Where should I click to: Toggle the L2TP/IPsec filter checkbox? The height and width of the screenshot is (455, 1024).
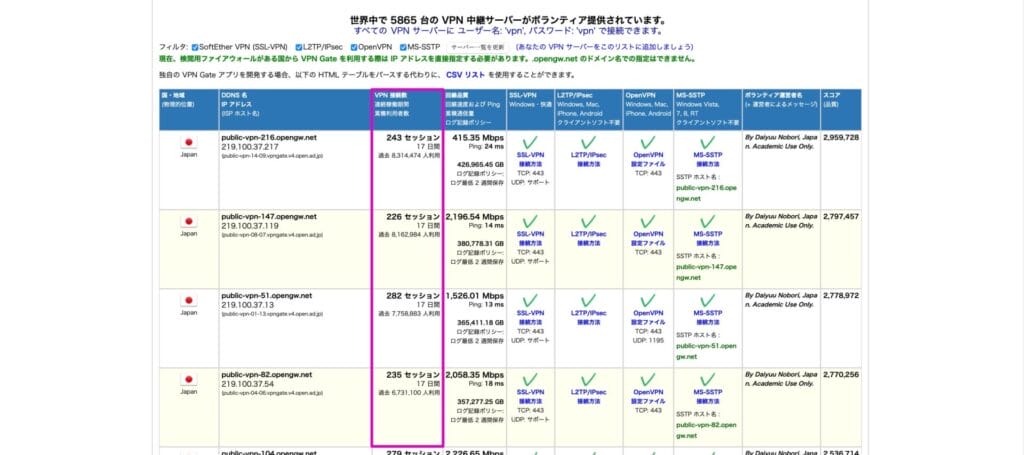click(x=298, y=48)
